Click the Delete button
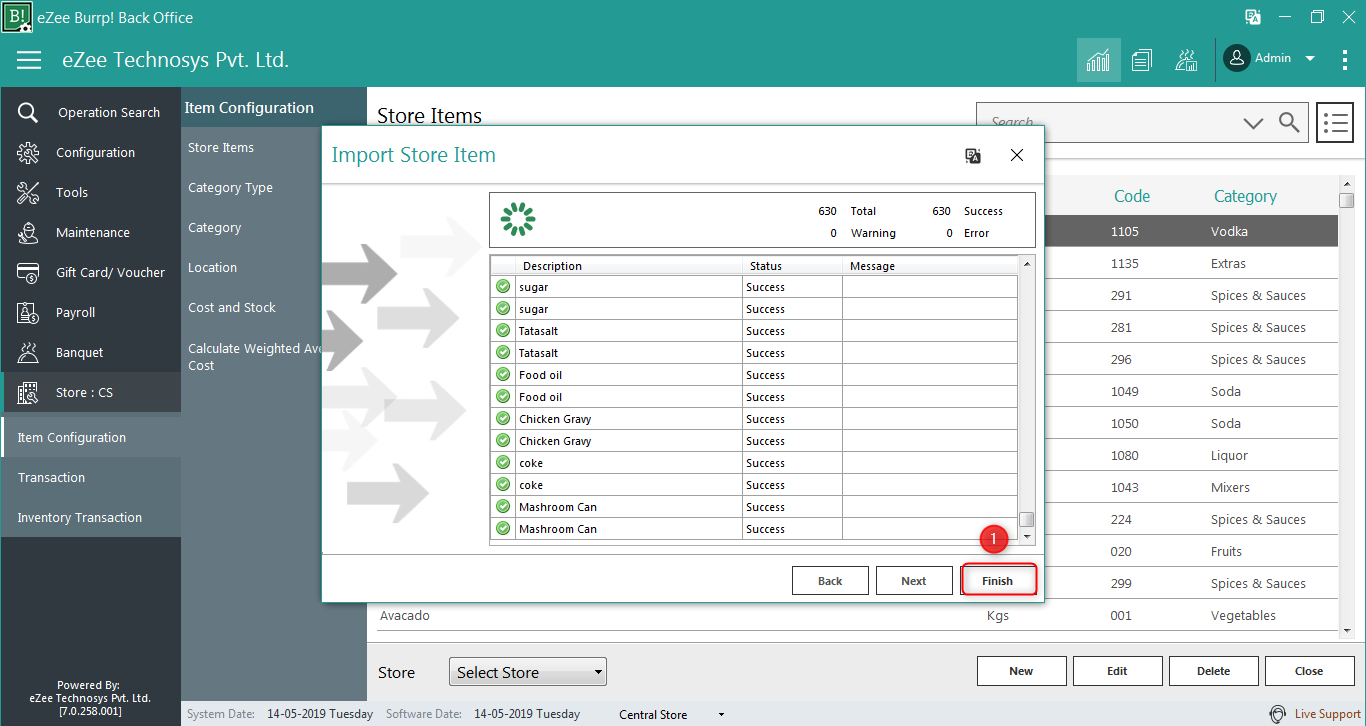Screen dimensions: 1366x726 [1213, 671]
